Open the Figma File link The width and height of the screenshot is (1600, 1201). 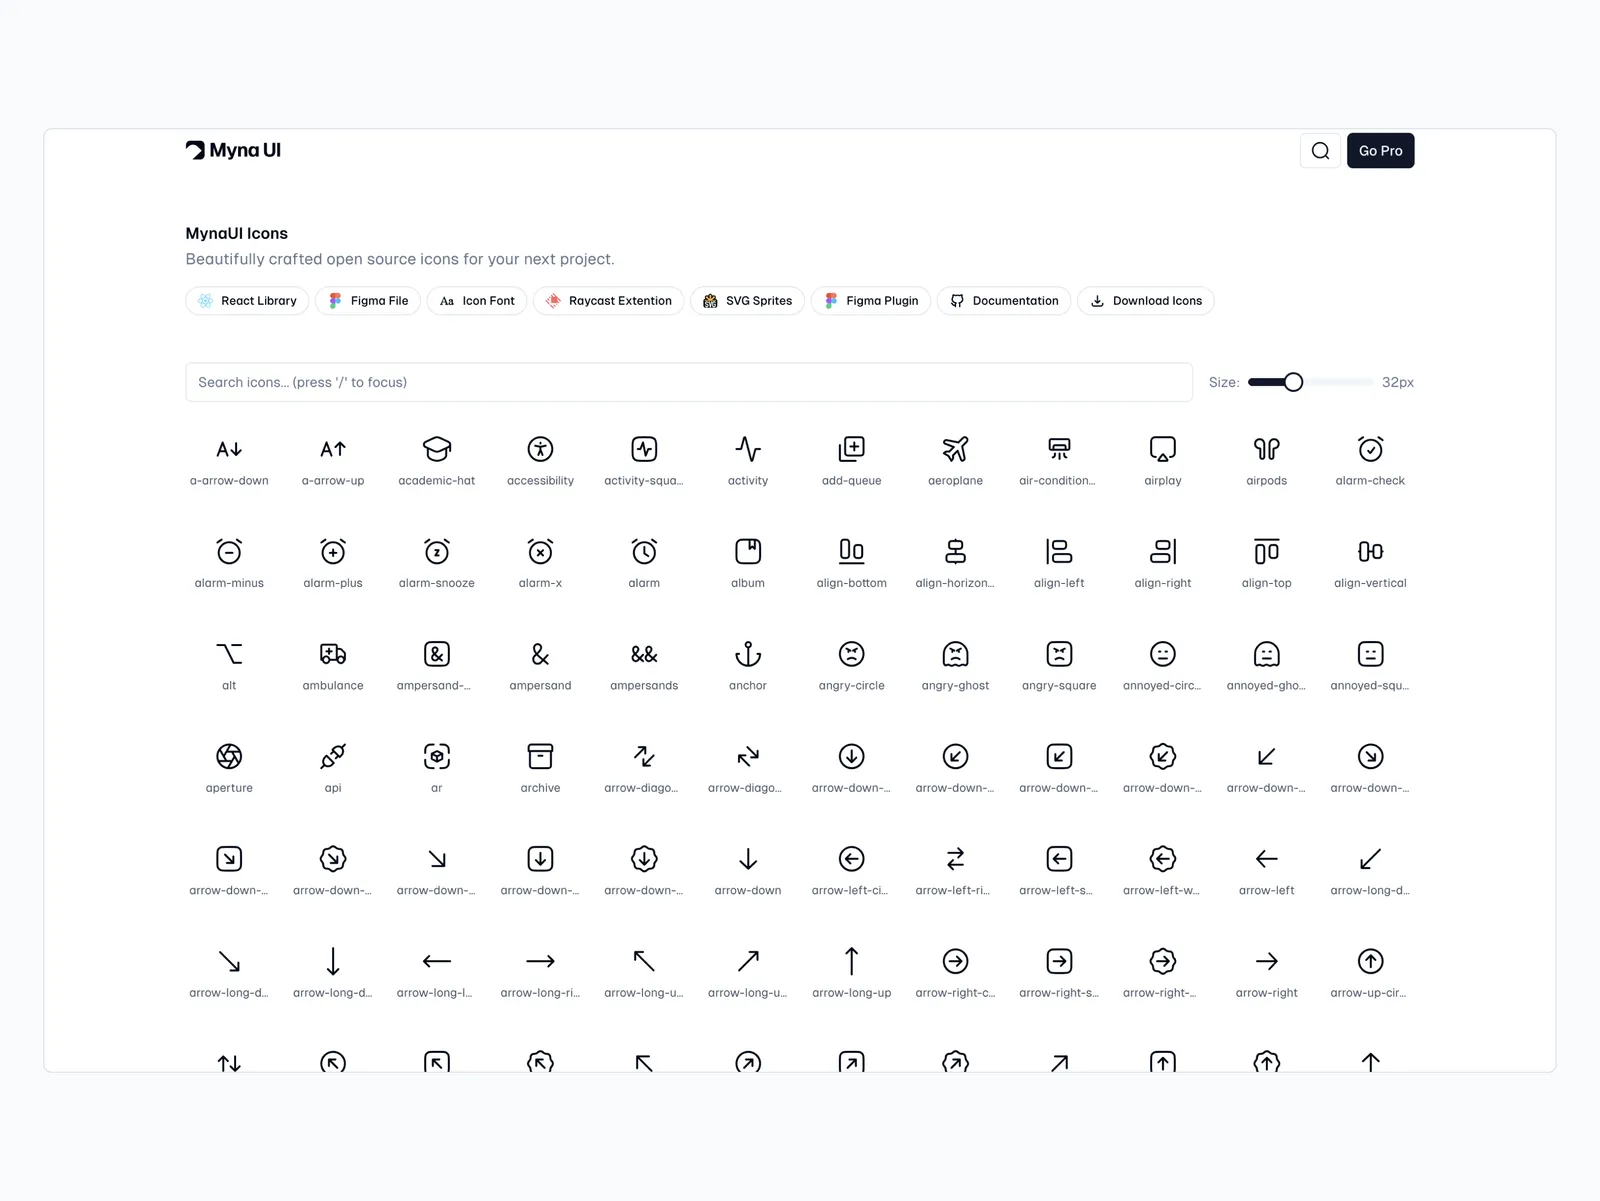[368, 301]
